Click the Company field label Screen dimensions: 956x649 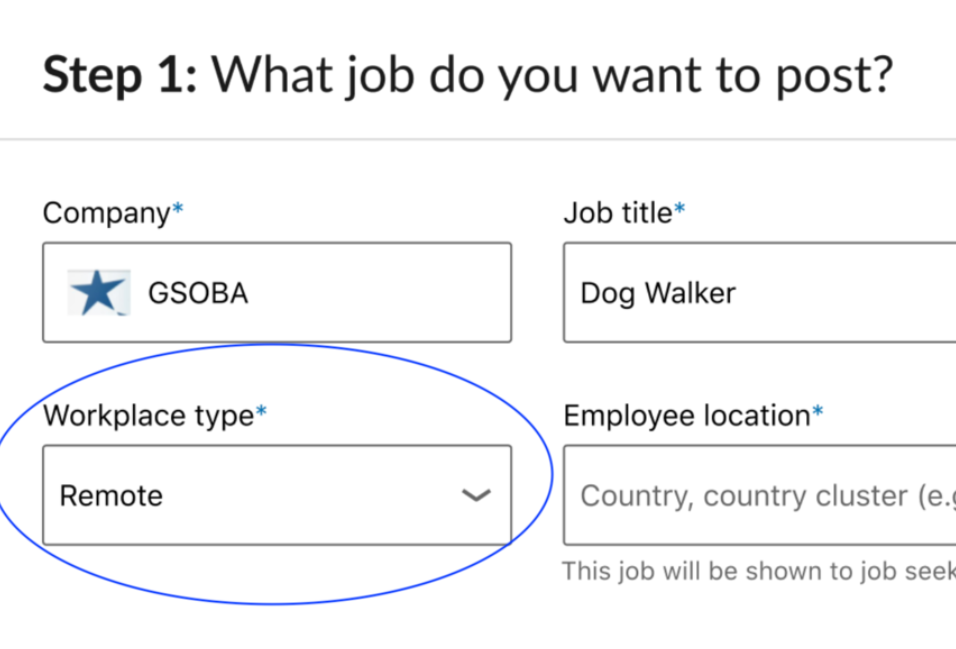pos(107,213)
